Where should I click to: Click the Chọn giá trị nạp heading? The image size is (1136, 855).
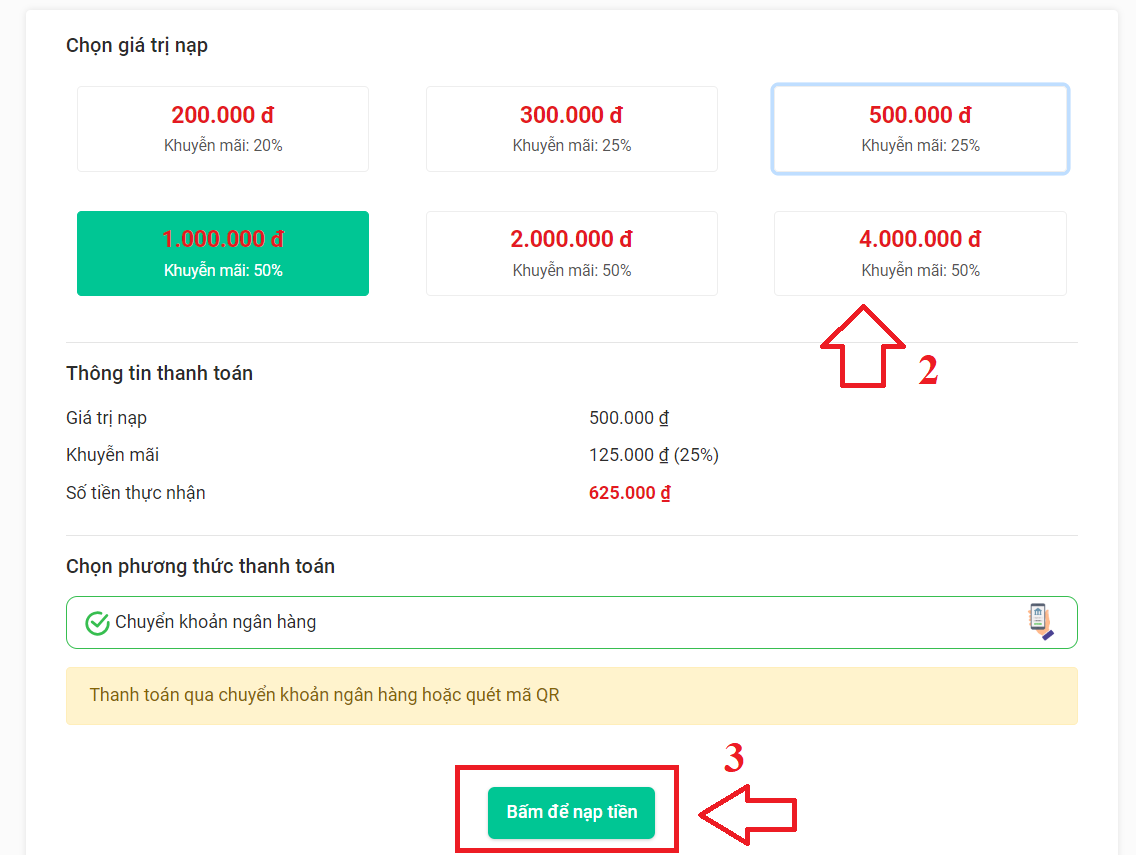[x=137, y=46]
